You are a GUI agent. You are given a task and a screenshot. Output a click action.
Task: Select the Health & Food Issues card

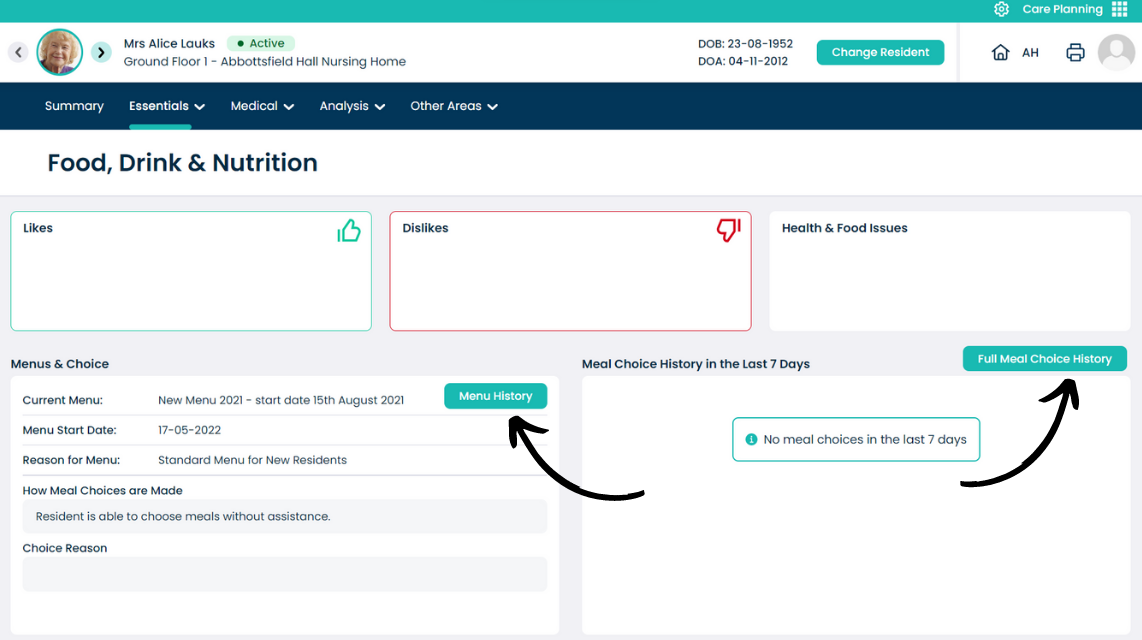point(950,271)
